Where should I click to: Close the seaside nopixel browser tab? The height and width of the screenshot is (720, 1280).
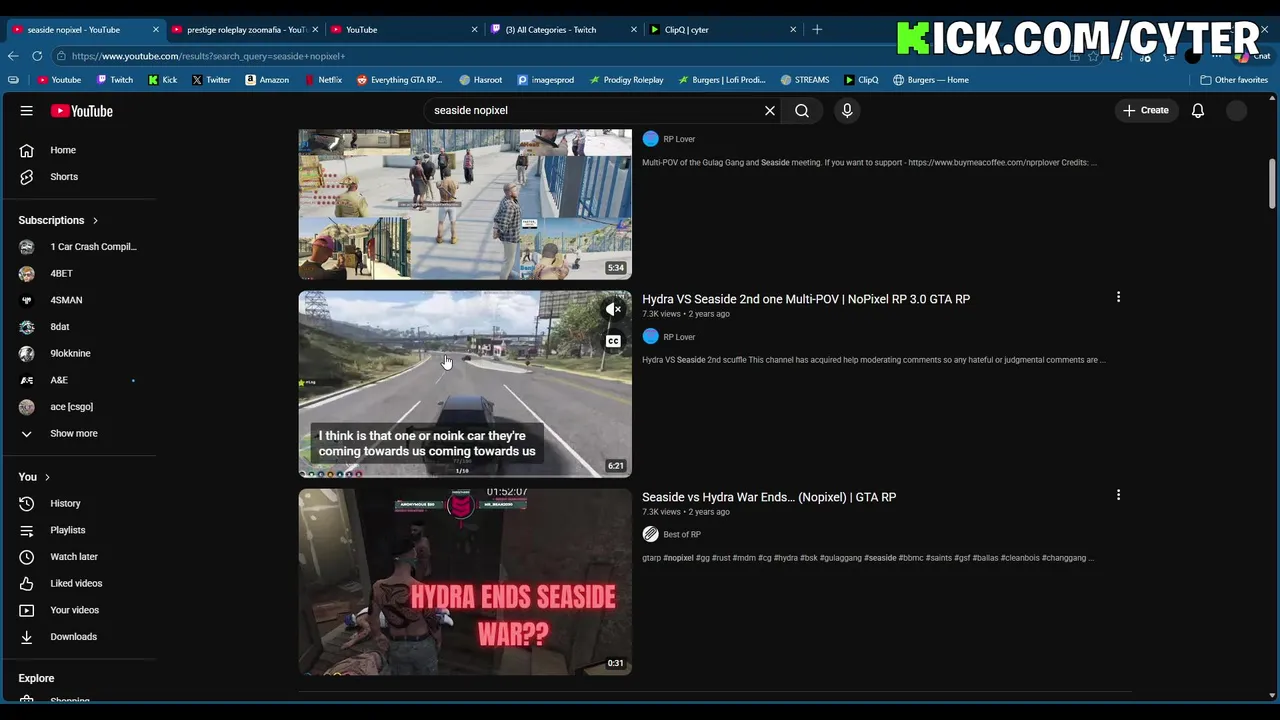[156, 29]
